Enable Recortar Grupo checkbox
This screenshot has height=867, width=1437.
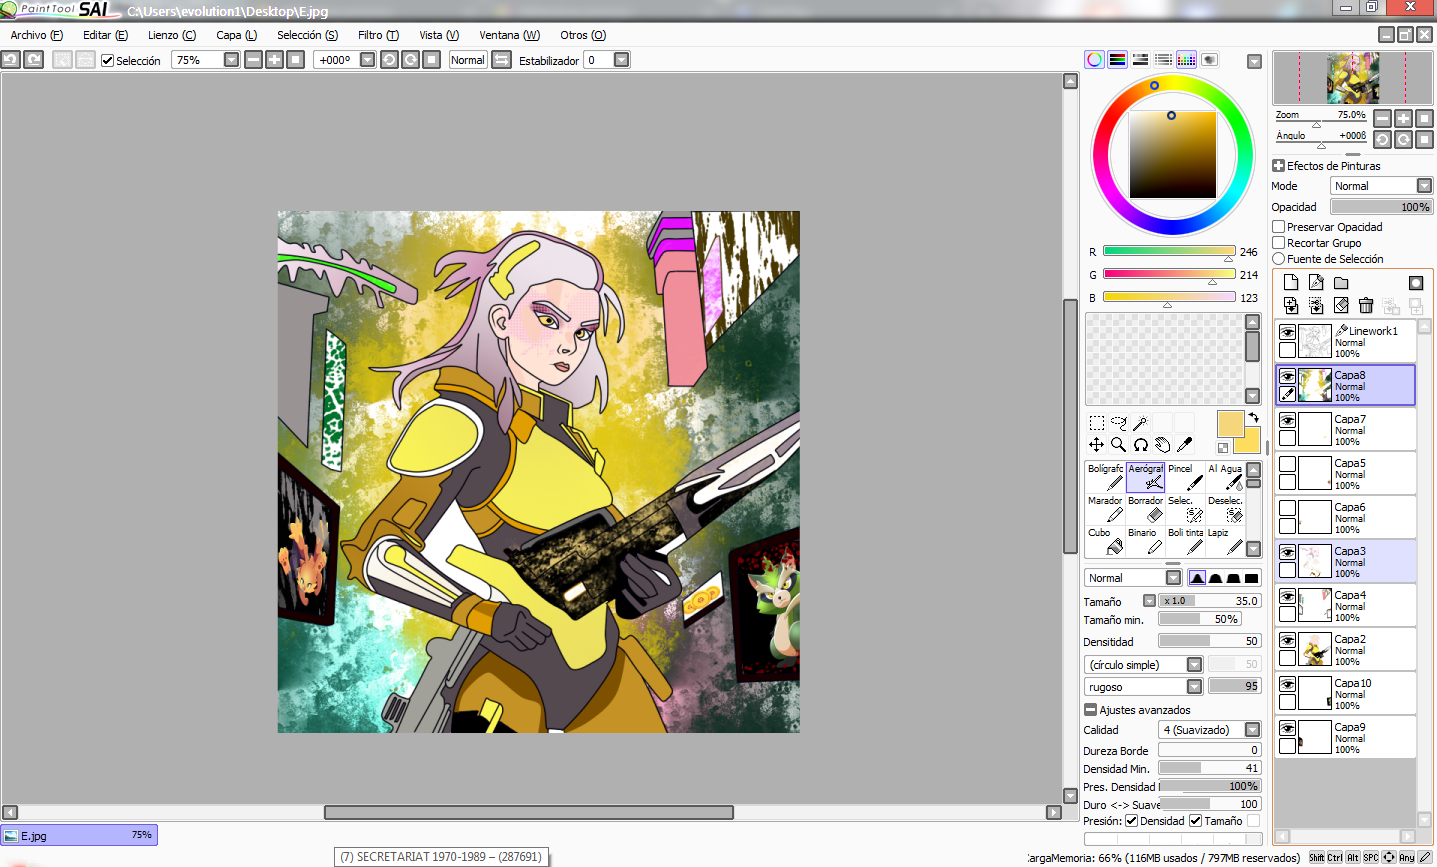tap(1278, 243)
